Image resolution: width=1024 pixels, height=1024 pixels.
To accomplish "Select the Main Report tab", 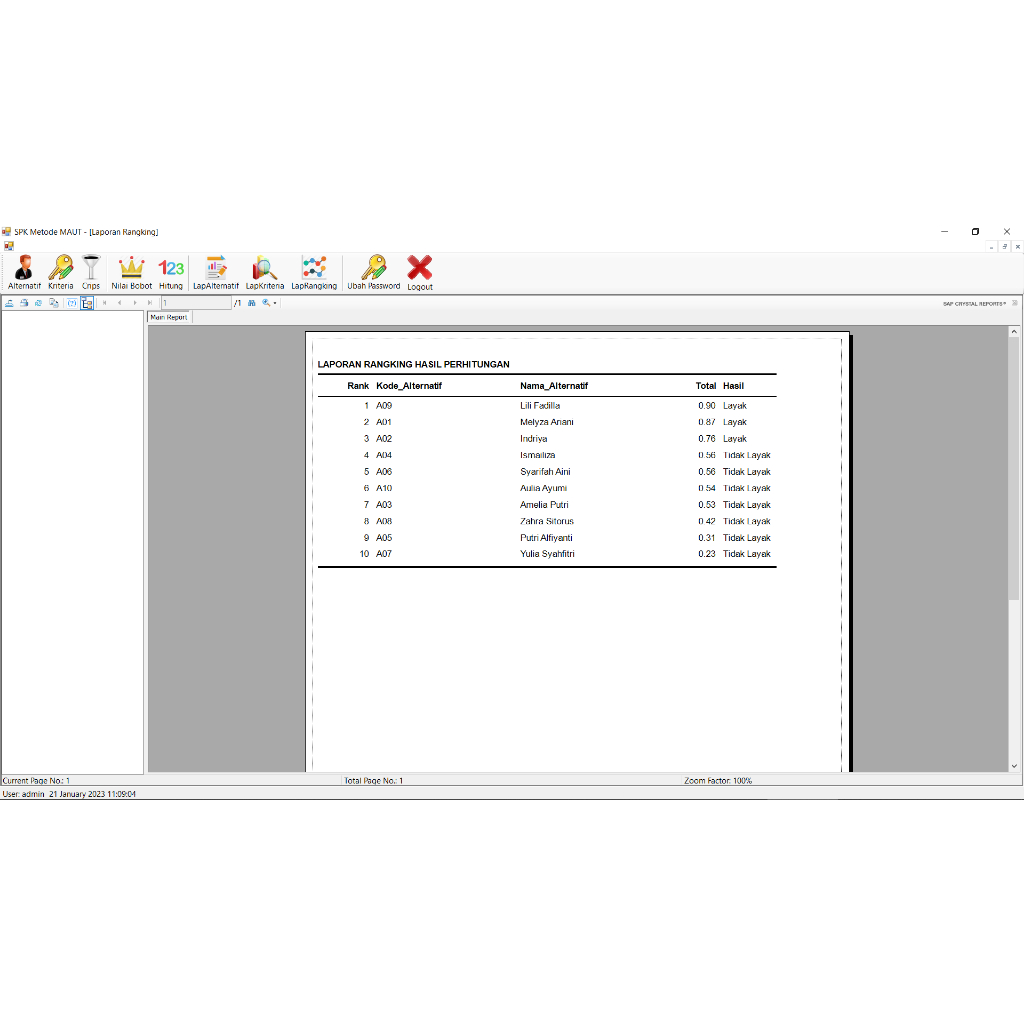I will (x=168, y=317).
